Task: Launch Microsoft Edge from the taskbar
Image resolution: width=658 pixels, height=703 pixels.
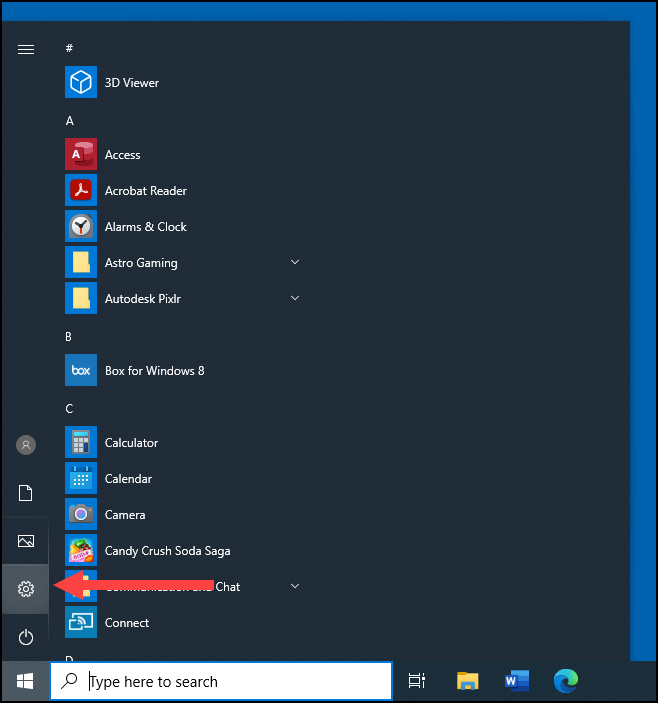Action: (x=566, y=681)
